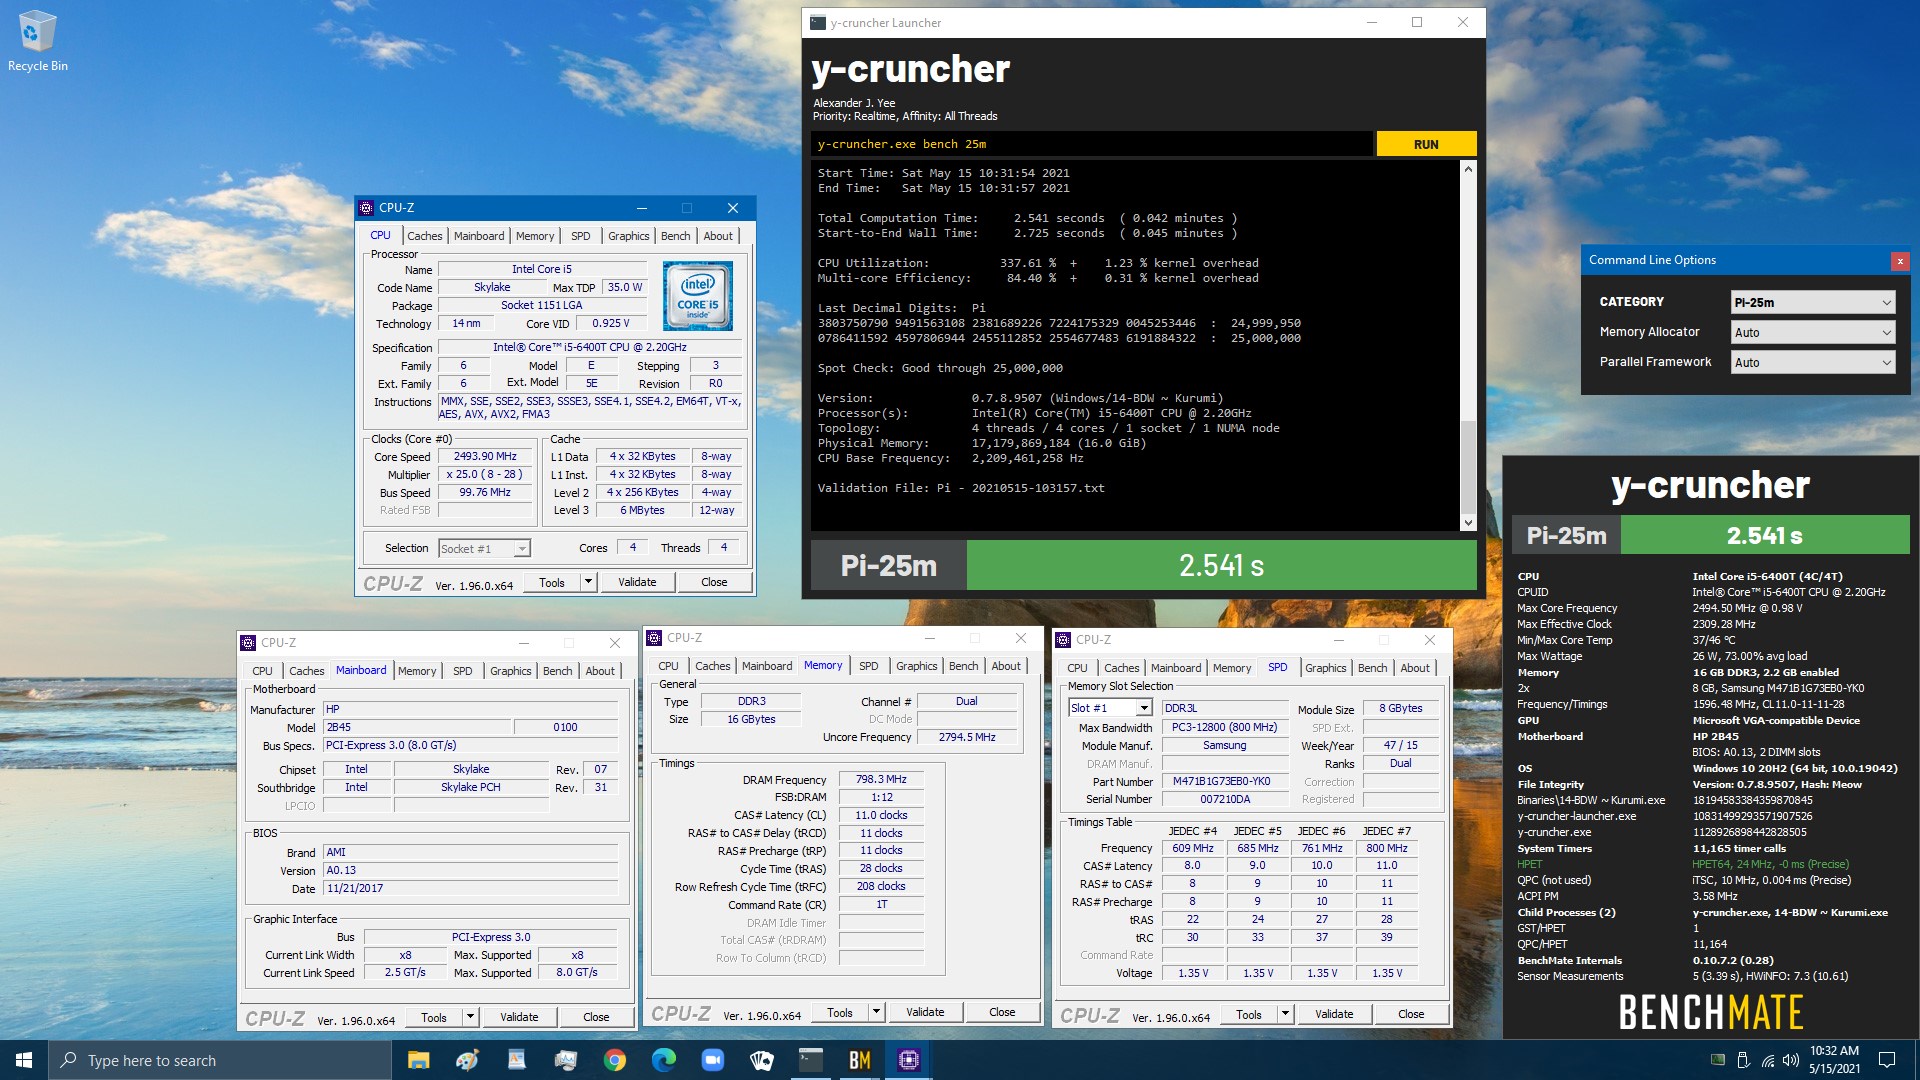The height and width of the screenshot is (1080, 1920).
Task: Click the green 2.541 s BenchMate result banner
Action: point(1764,535)
